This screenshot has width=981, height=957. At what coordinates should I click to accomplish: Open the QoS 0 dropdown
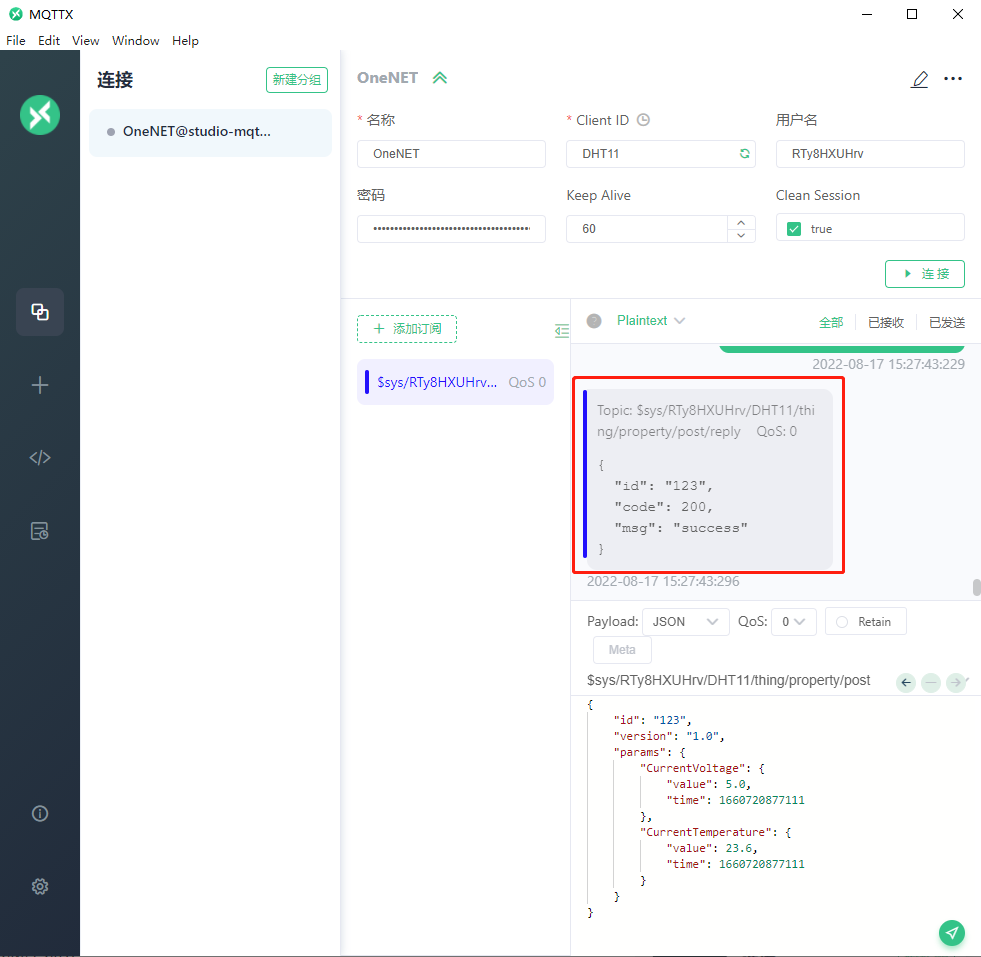tap(794, 622)
